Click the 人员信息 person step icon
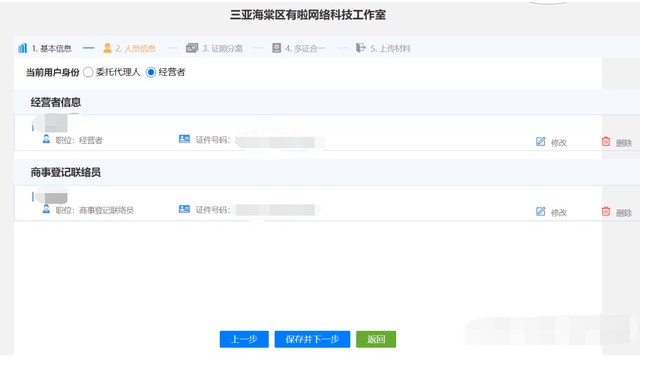The image size is (646, 374). (x=108, y=48)
